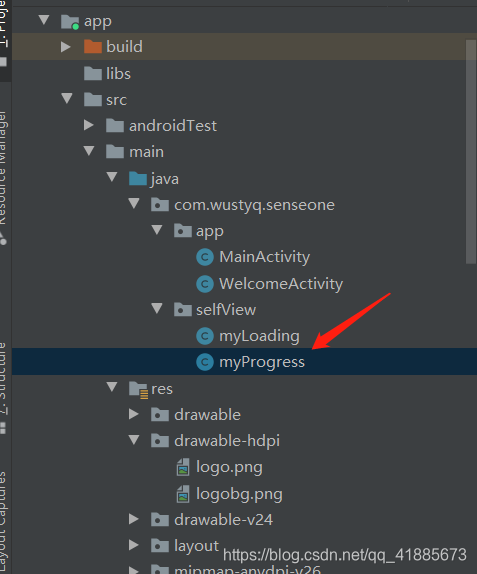Click the app module icon

(70, 22)
